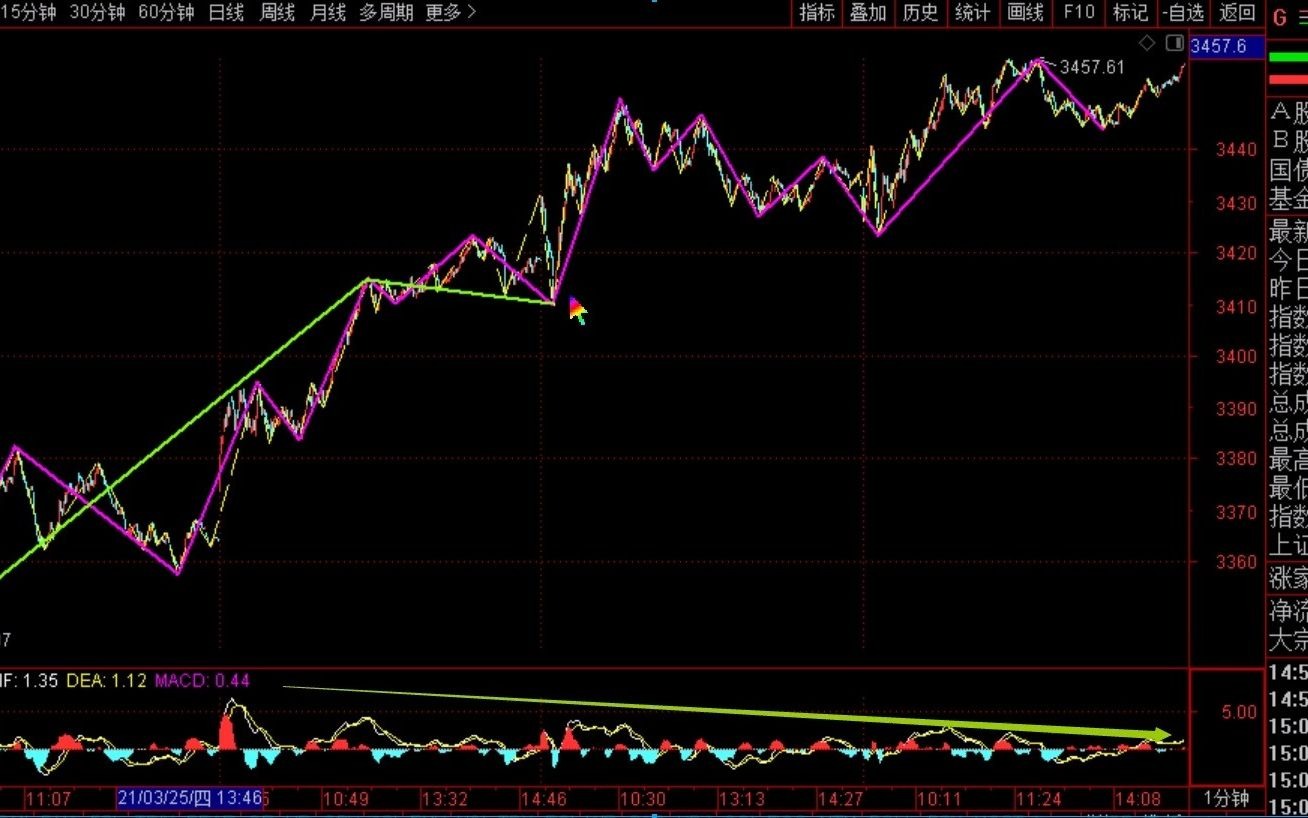The width and height of the screenshot is (1308, 818).
Task: Open the 多周期 multi-period view
Action: pos(386,13)
